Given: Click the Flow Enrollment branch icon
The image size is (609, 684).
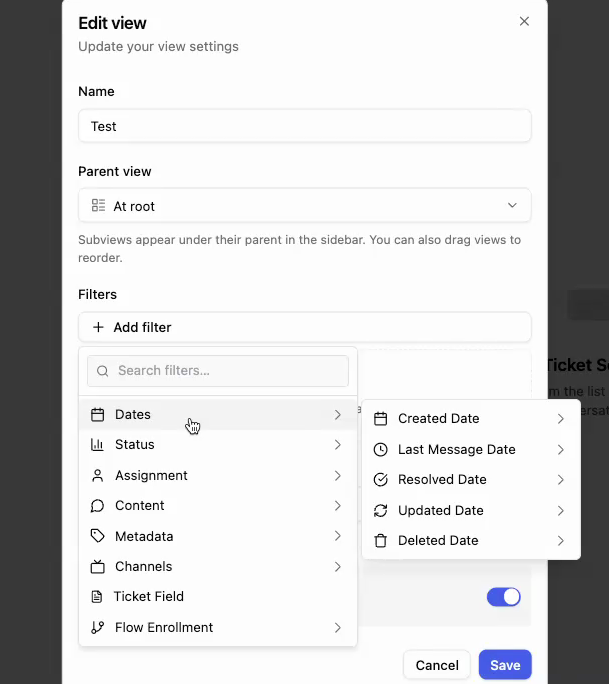Looking at the screenshot, I should tap(98, 628).
